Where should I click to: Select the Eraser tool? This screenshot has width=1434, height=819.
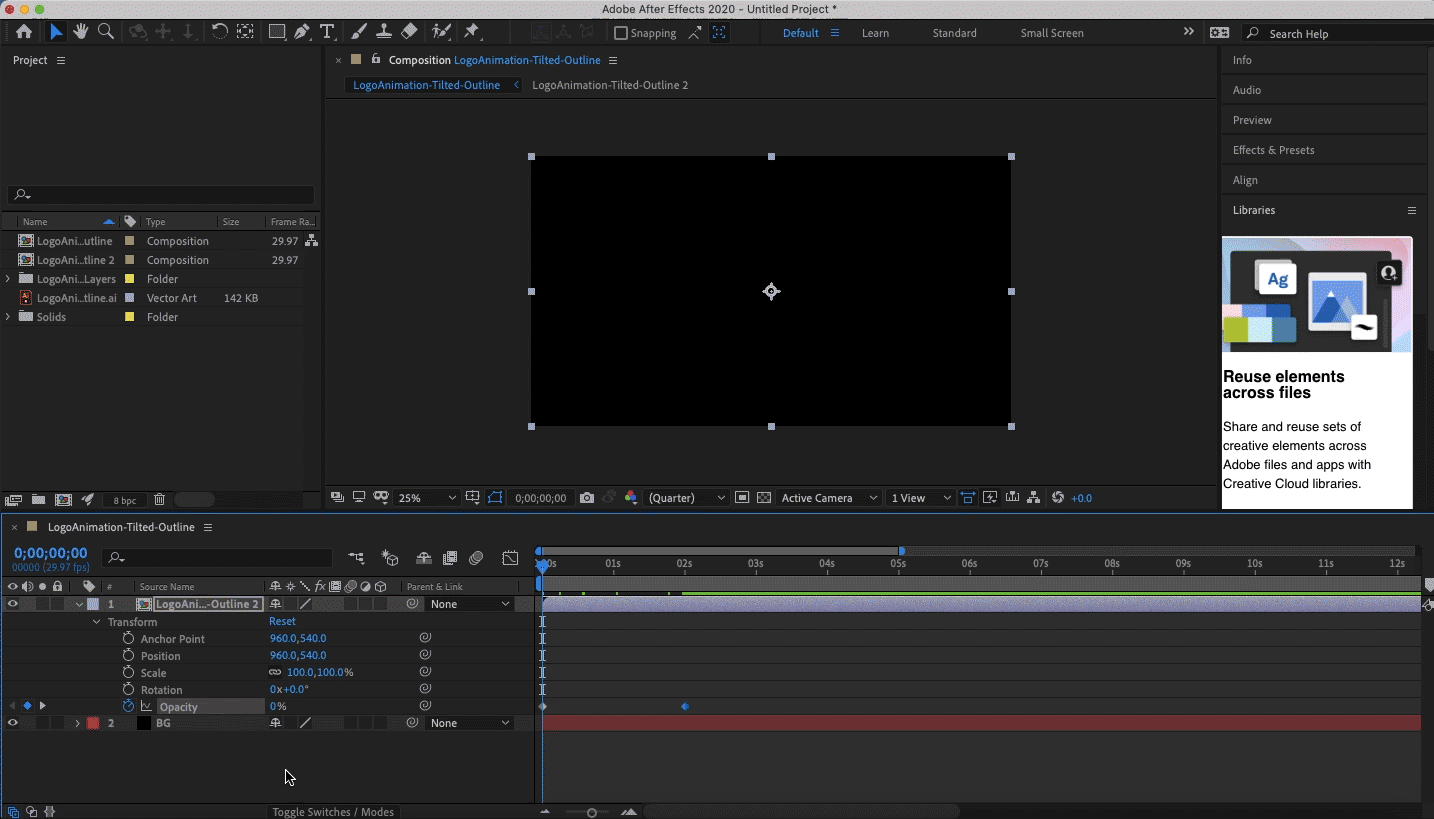[x=409, y=32]
